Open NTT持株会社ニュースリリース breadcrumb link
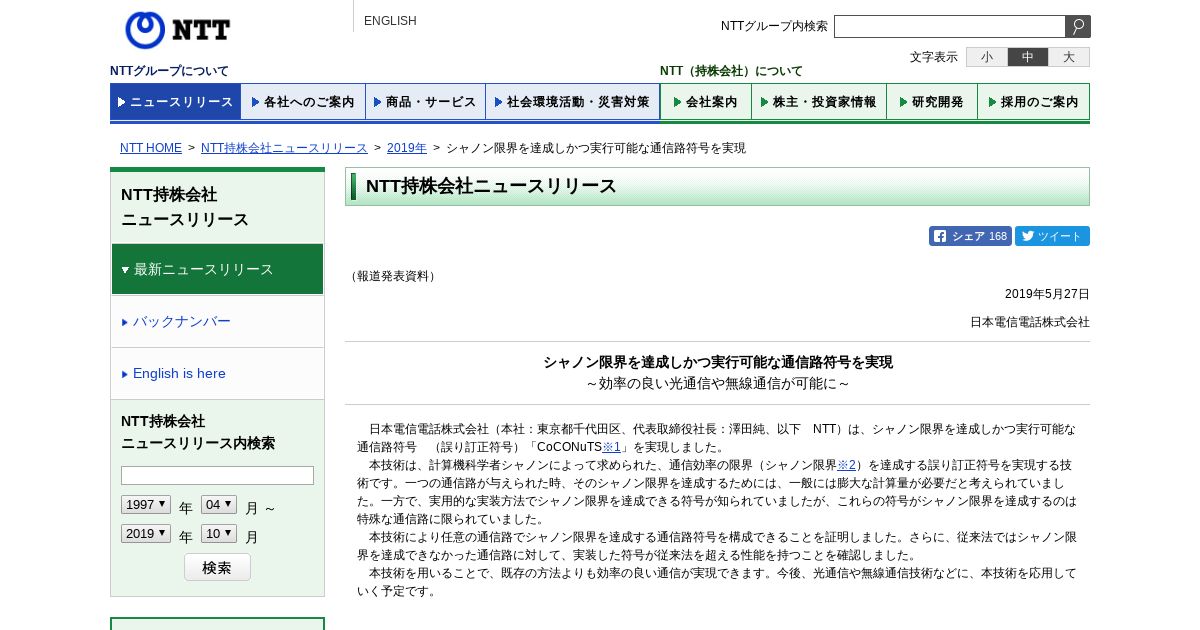The image size is (1200, 630). [x=284, y=148]
